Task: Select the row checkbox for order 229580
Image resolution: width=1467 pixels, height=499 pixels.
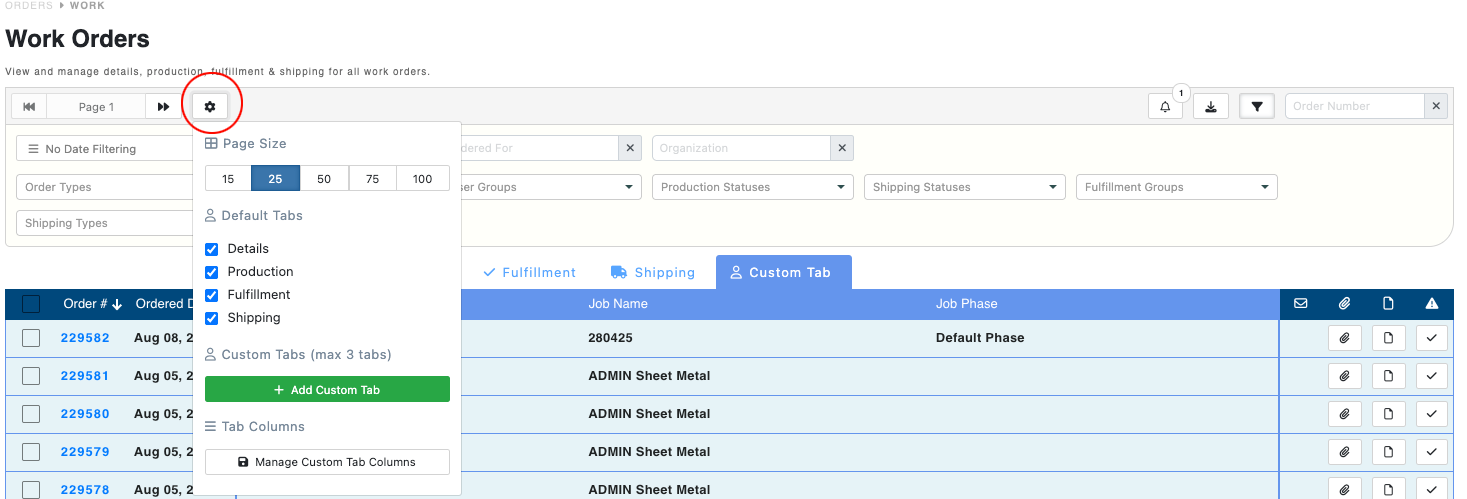Action: [31, 414]
